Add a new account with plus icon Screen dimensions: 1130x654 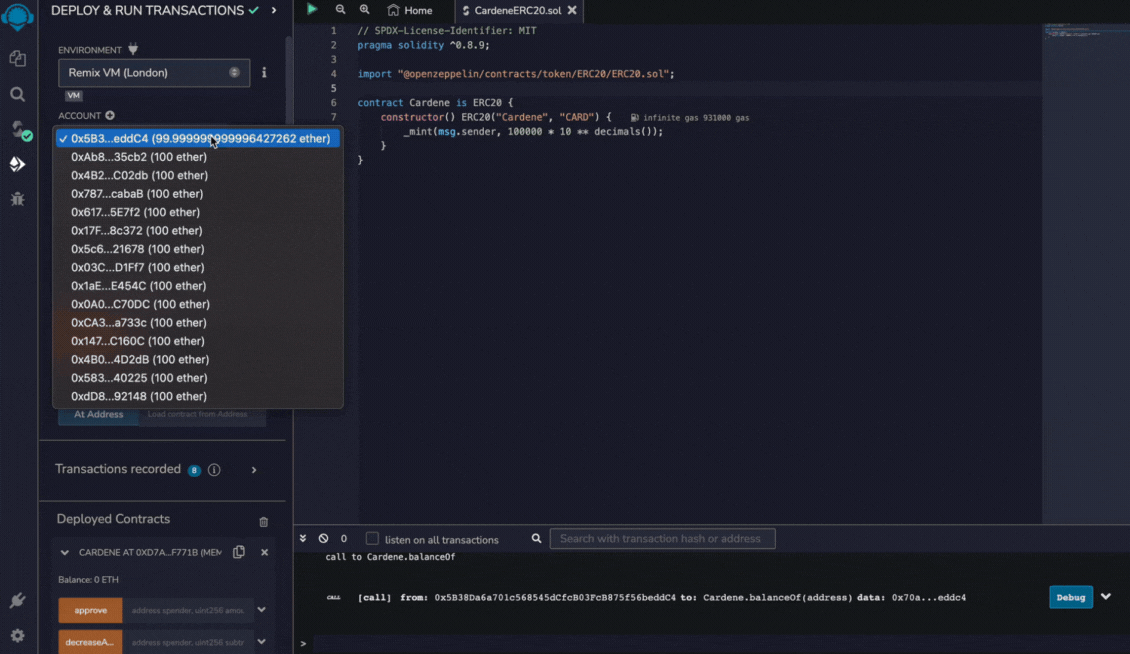click(110, 115)
